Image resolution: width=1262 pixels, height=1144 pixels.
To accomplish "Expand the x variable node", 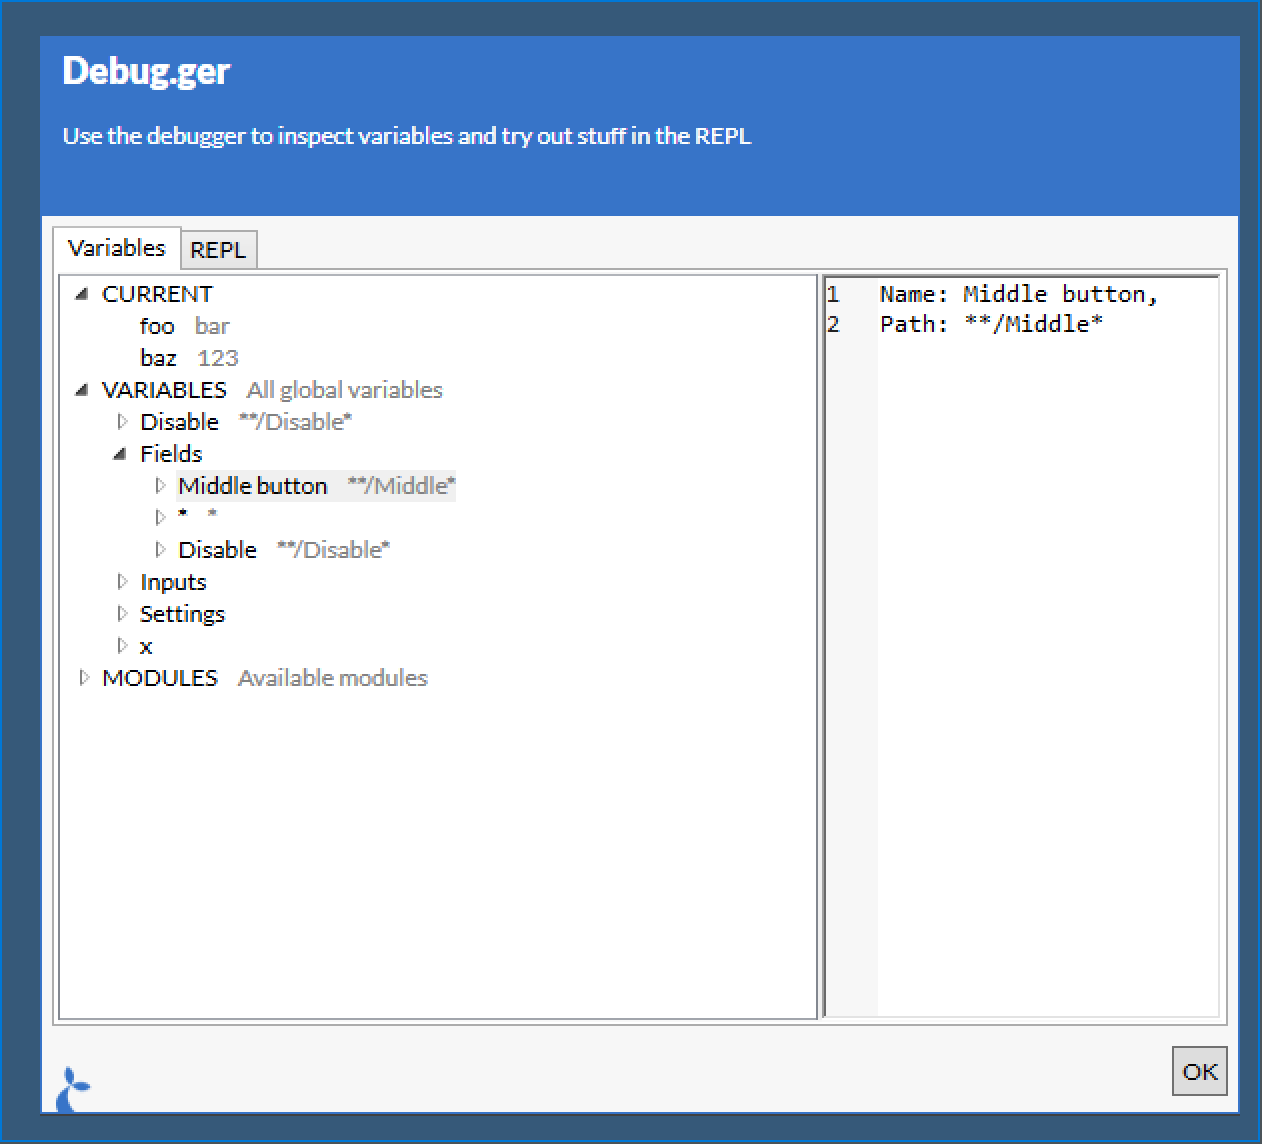I will point(122,646).
